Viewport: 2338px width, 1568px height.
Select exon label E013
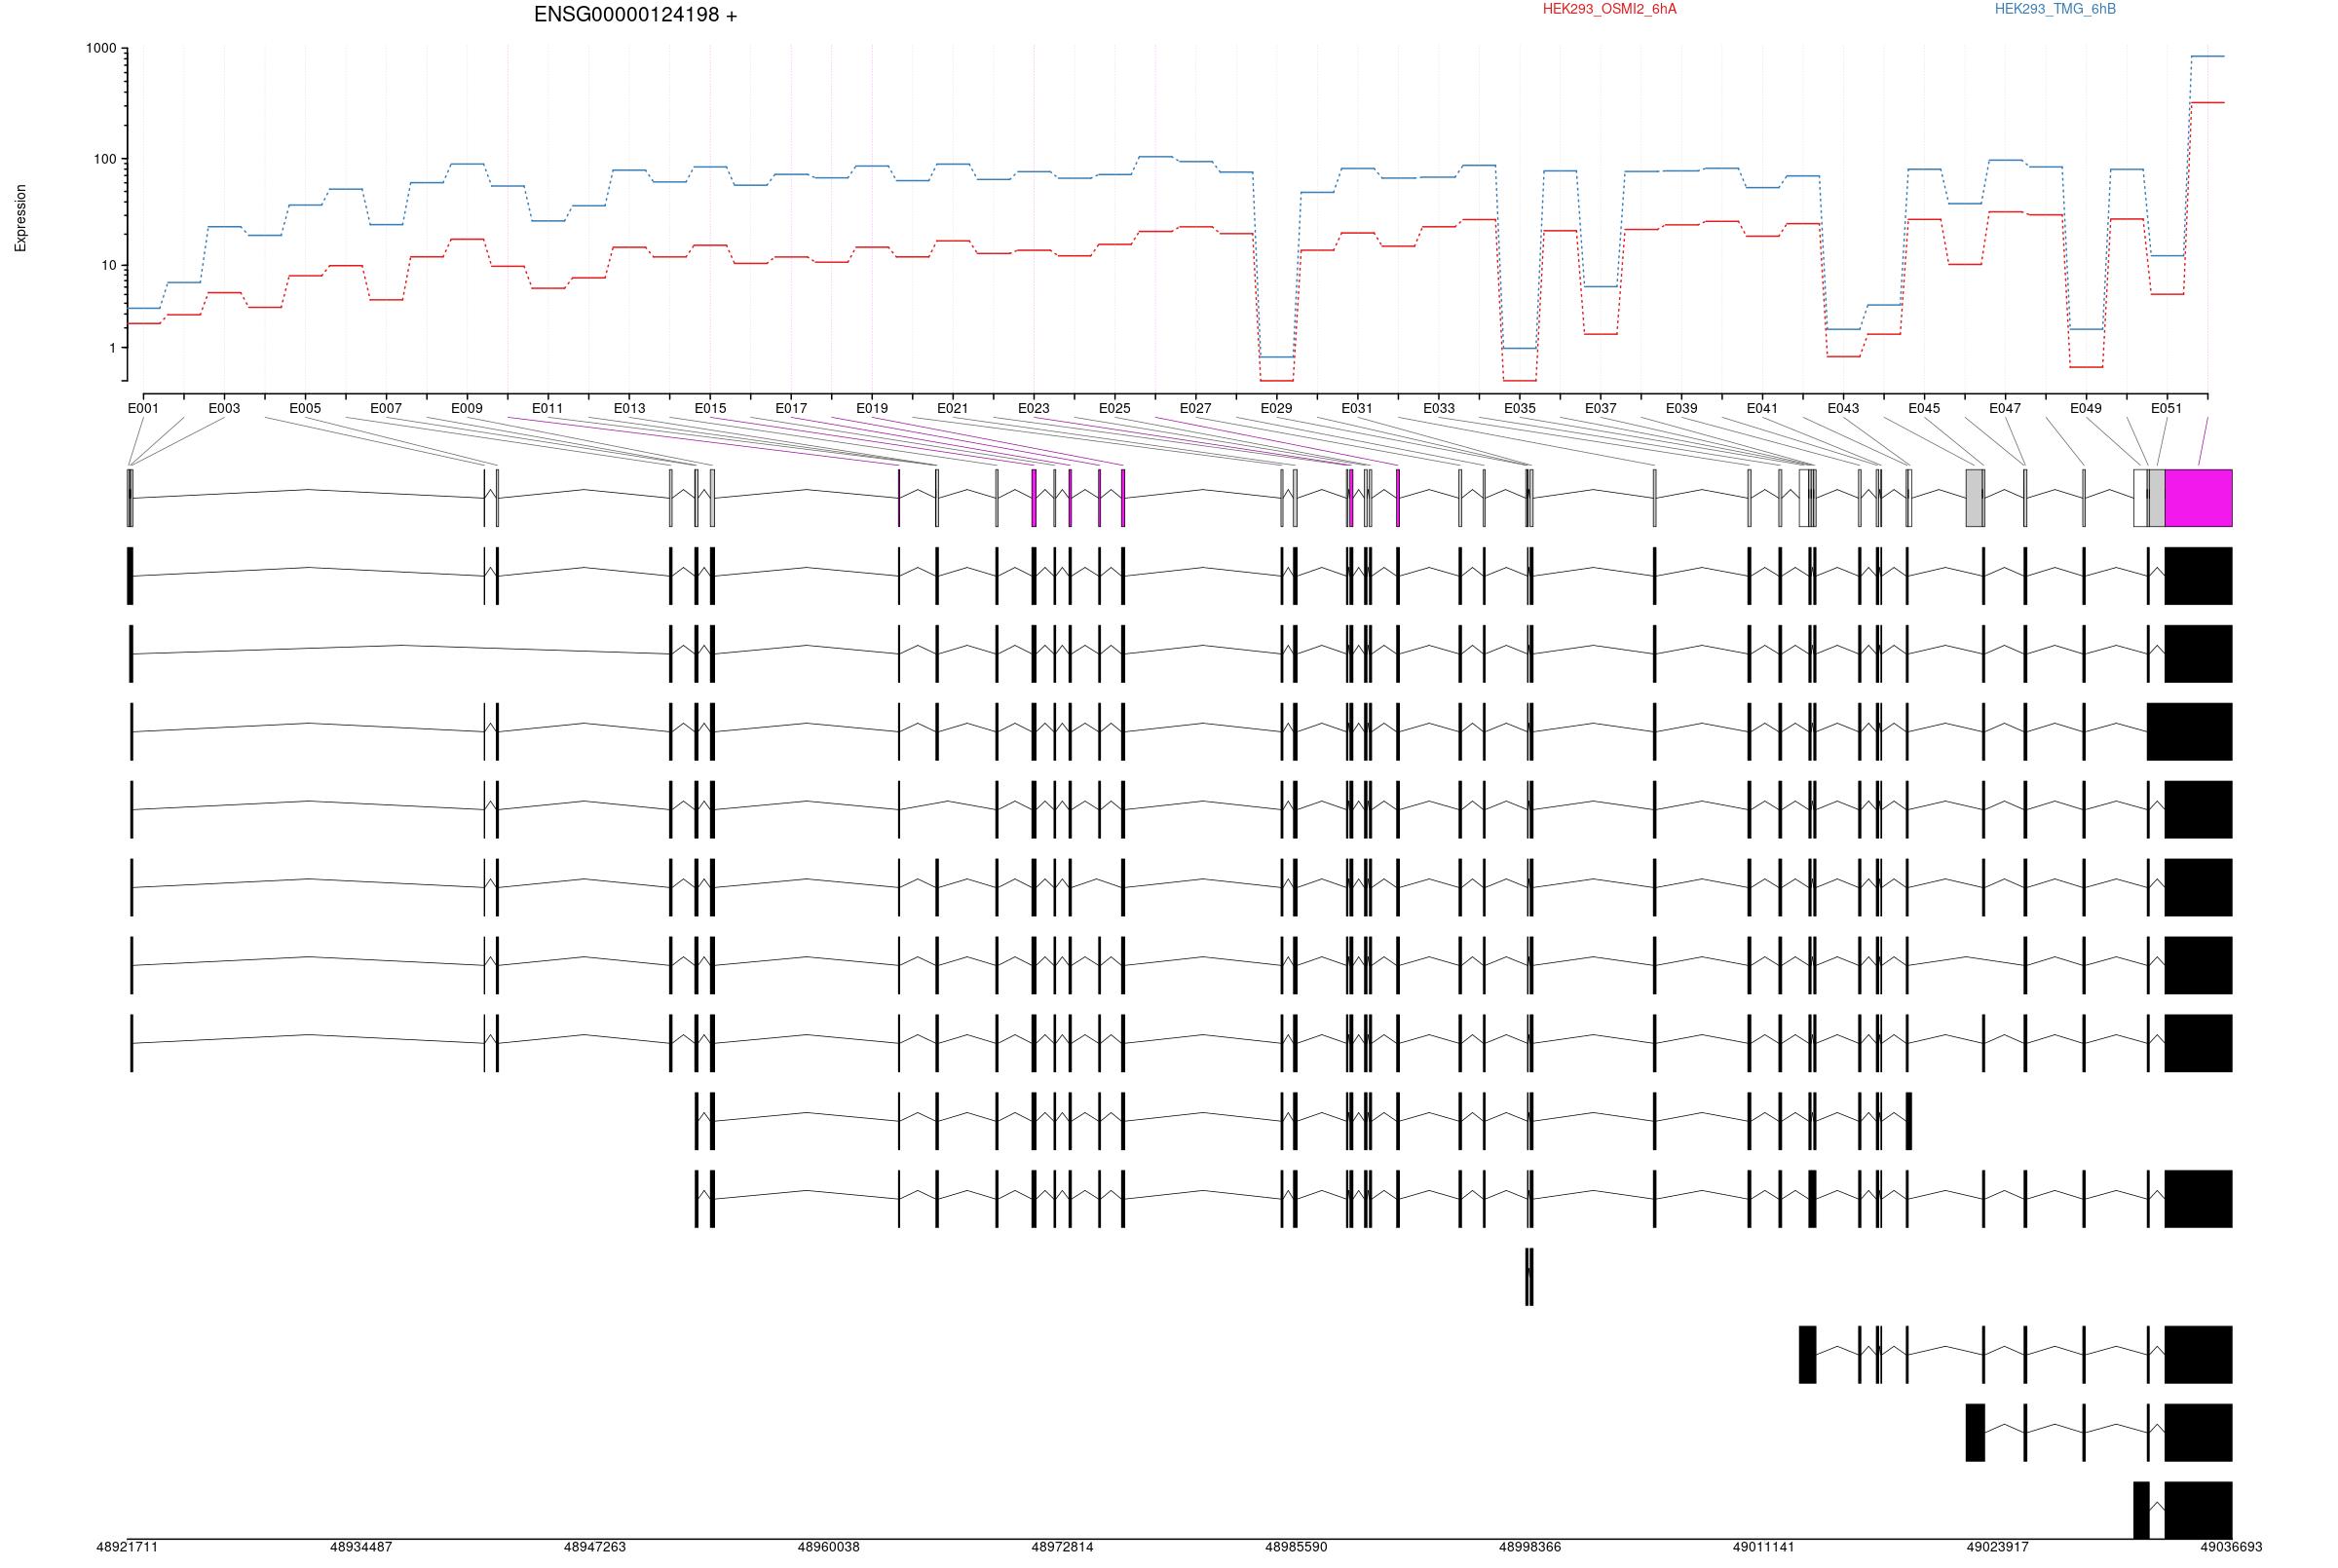tap(629, 408)
